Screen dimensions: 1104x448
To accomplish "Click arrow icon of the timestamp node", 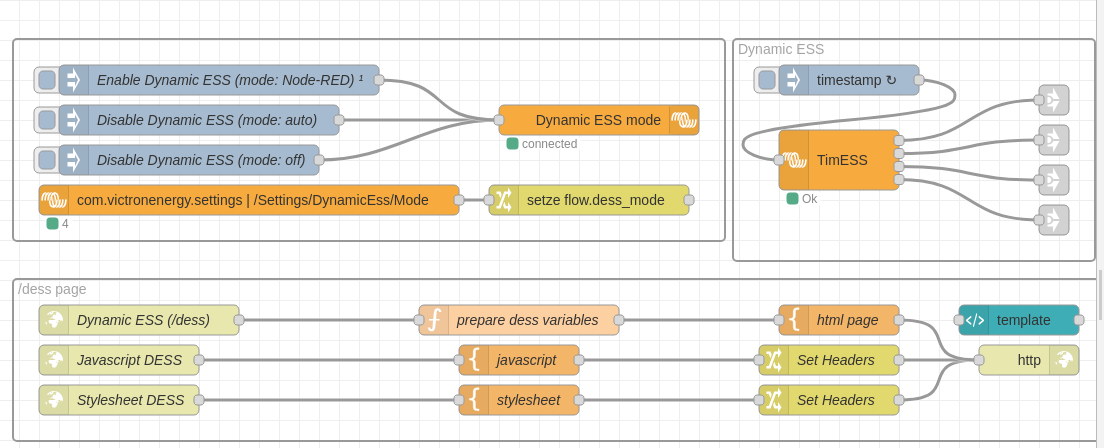I will click(x=794, y=80).
